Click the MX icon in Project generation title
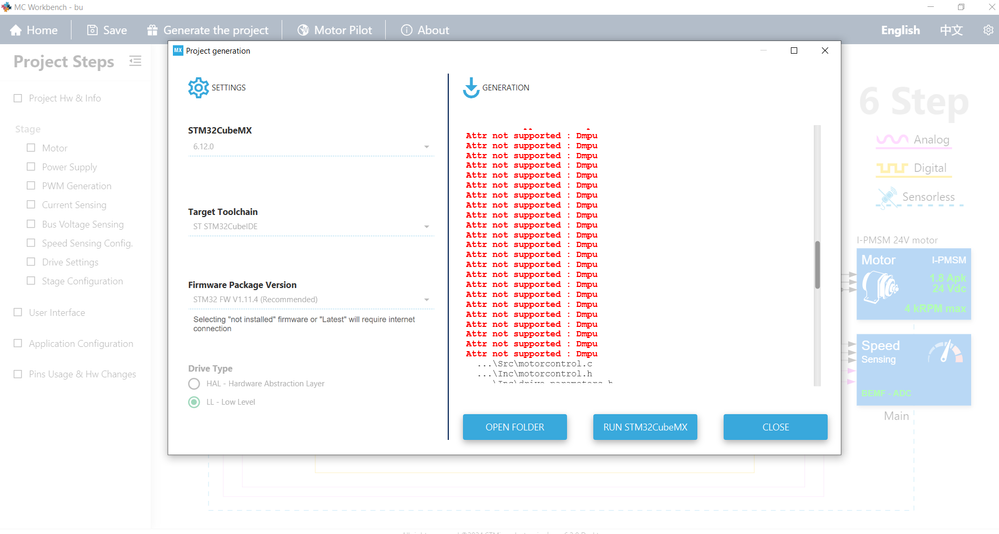 click(178, 50)
